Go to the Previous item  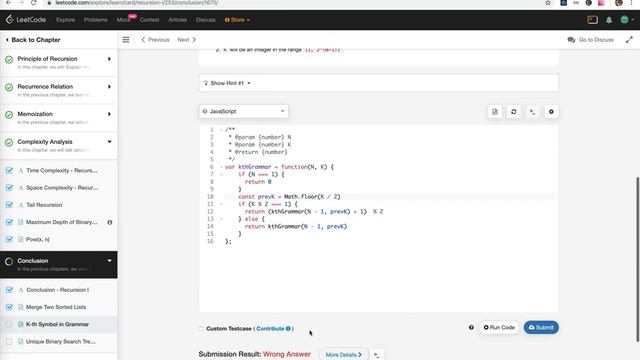[155, 40]
